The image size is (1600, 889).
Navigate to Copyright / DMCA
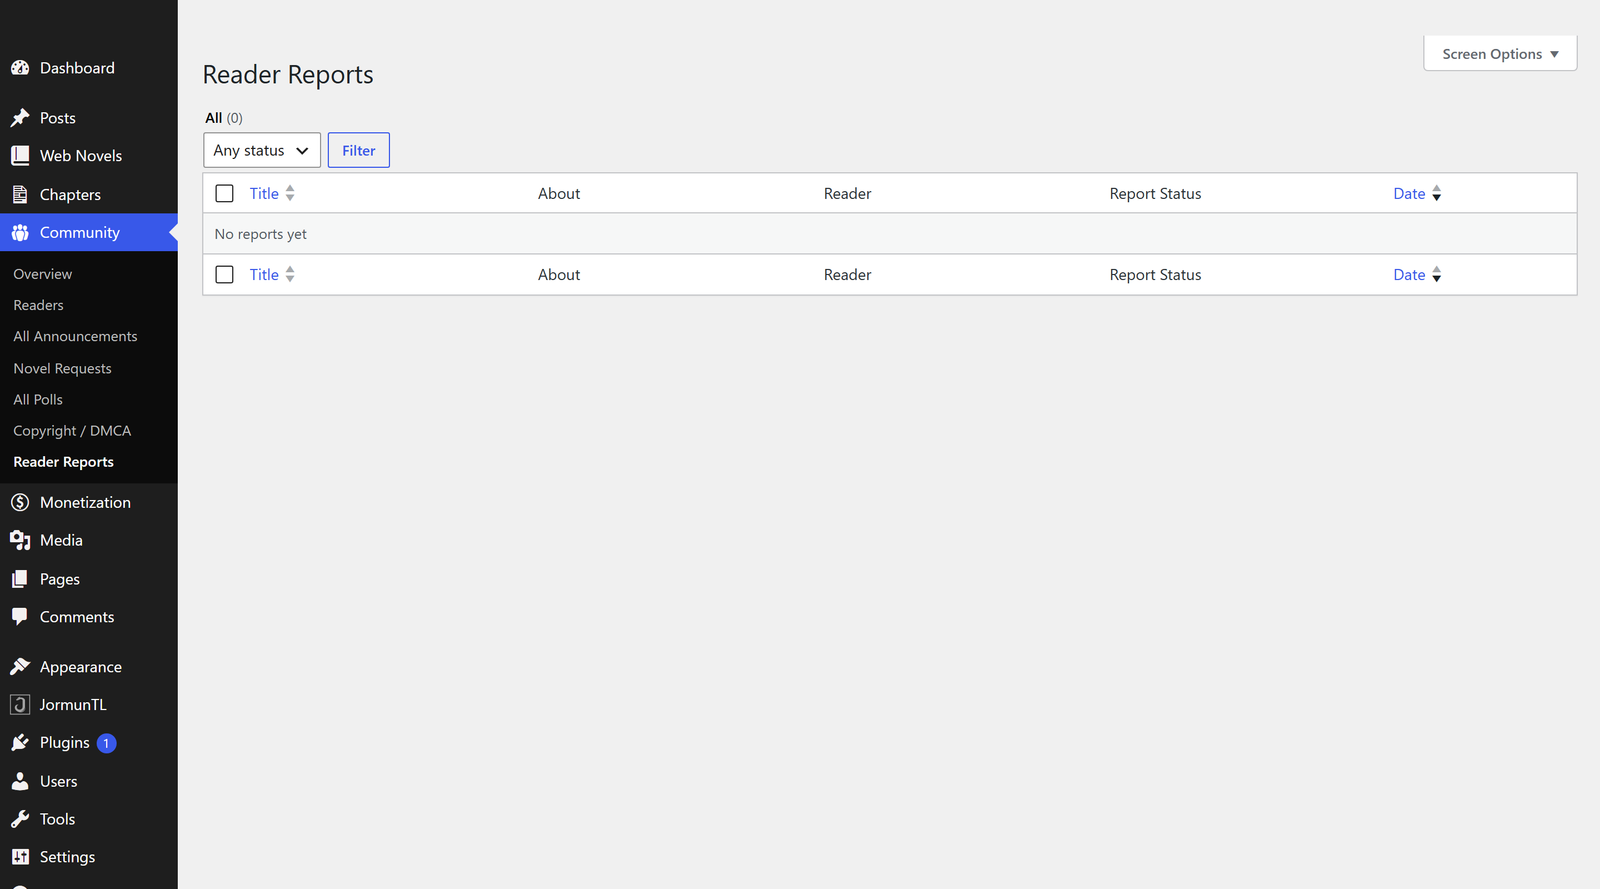pyautogui.click(x=72, y=430)
